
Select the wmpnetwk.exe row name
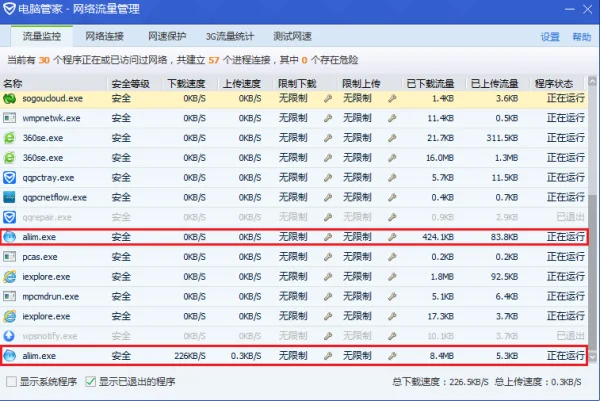51,118
